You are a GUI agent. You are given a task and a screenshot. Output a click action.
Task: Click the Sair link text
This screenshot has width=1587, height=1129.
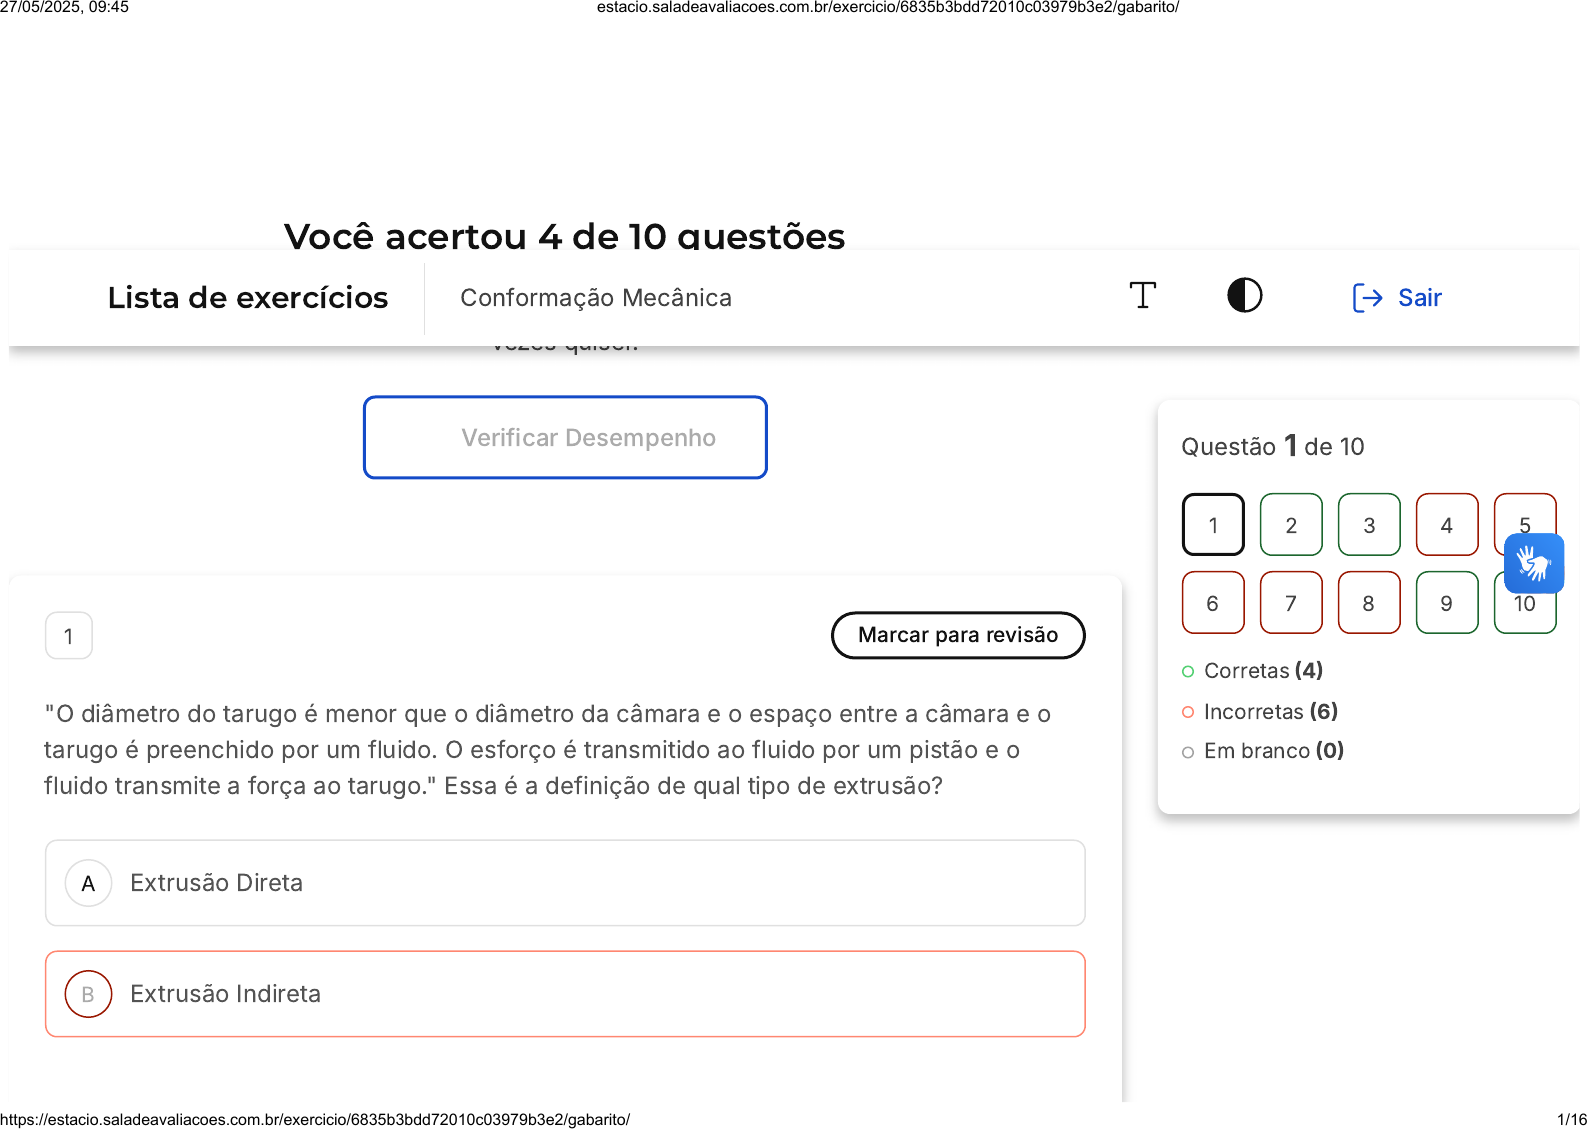click(x=1419, y=298)
